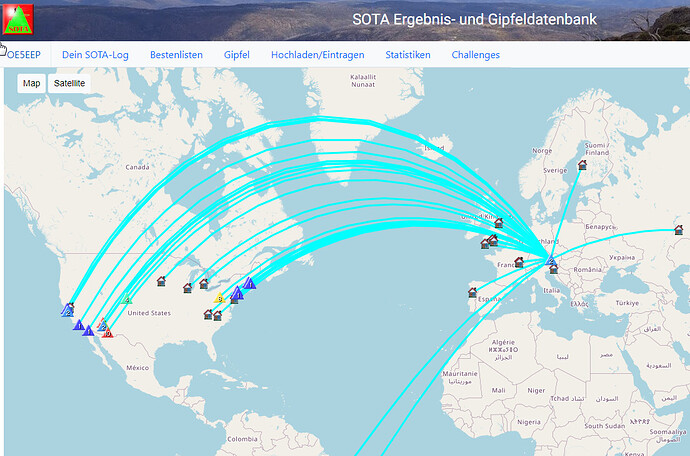This screenshot has width=690, height=456.
Task: Click the blue summit triangle in Austria
Action: (551, 260)
